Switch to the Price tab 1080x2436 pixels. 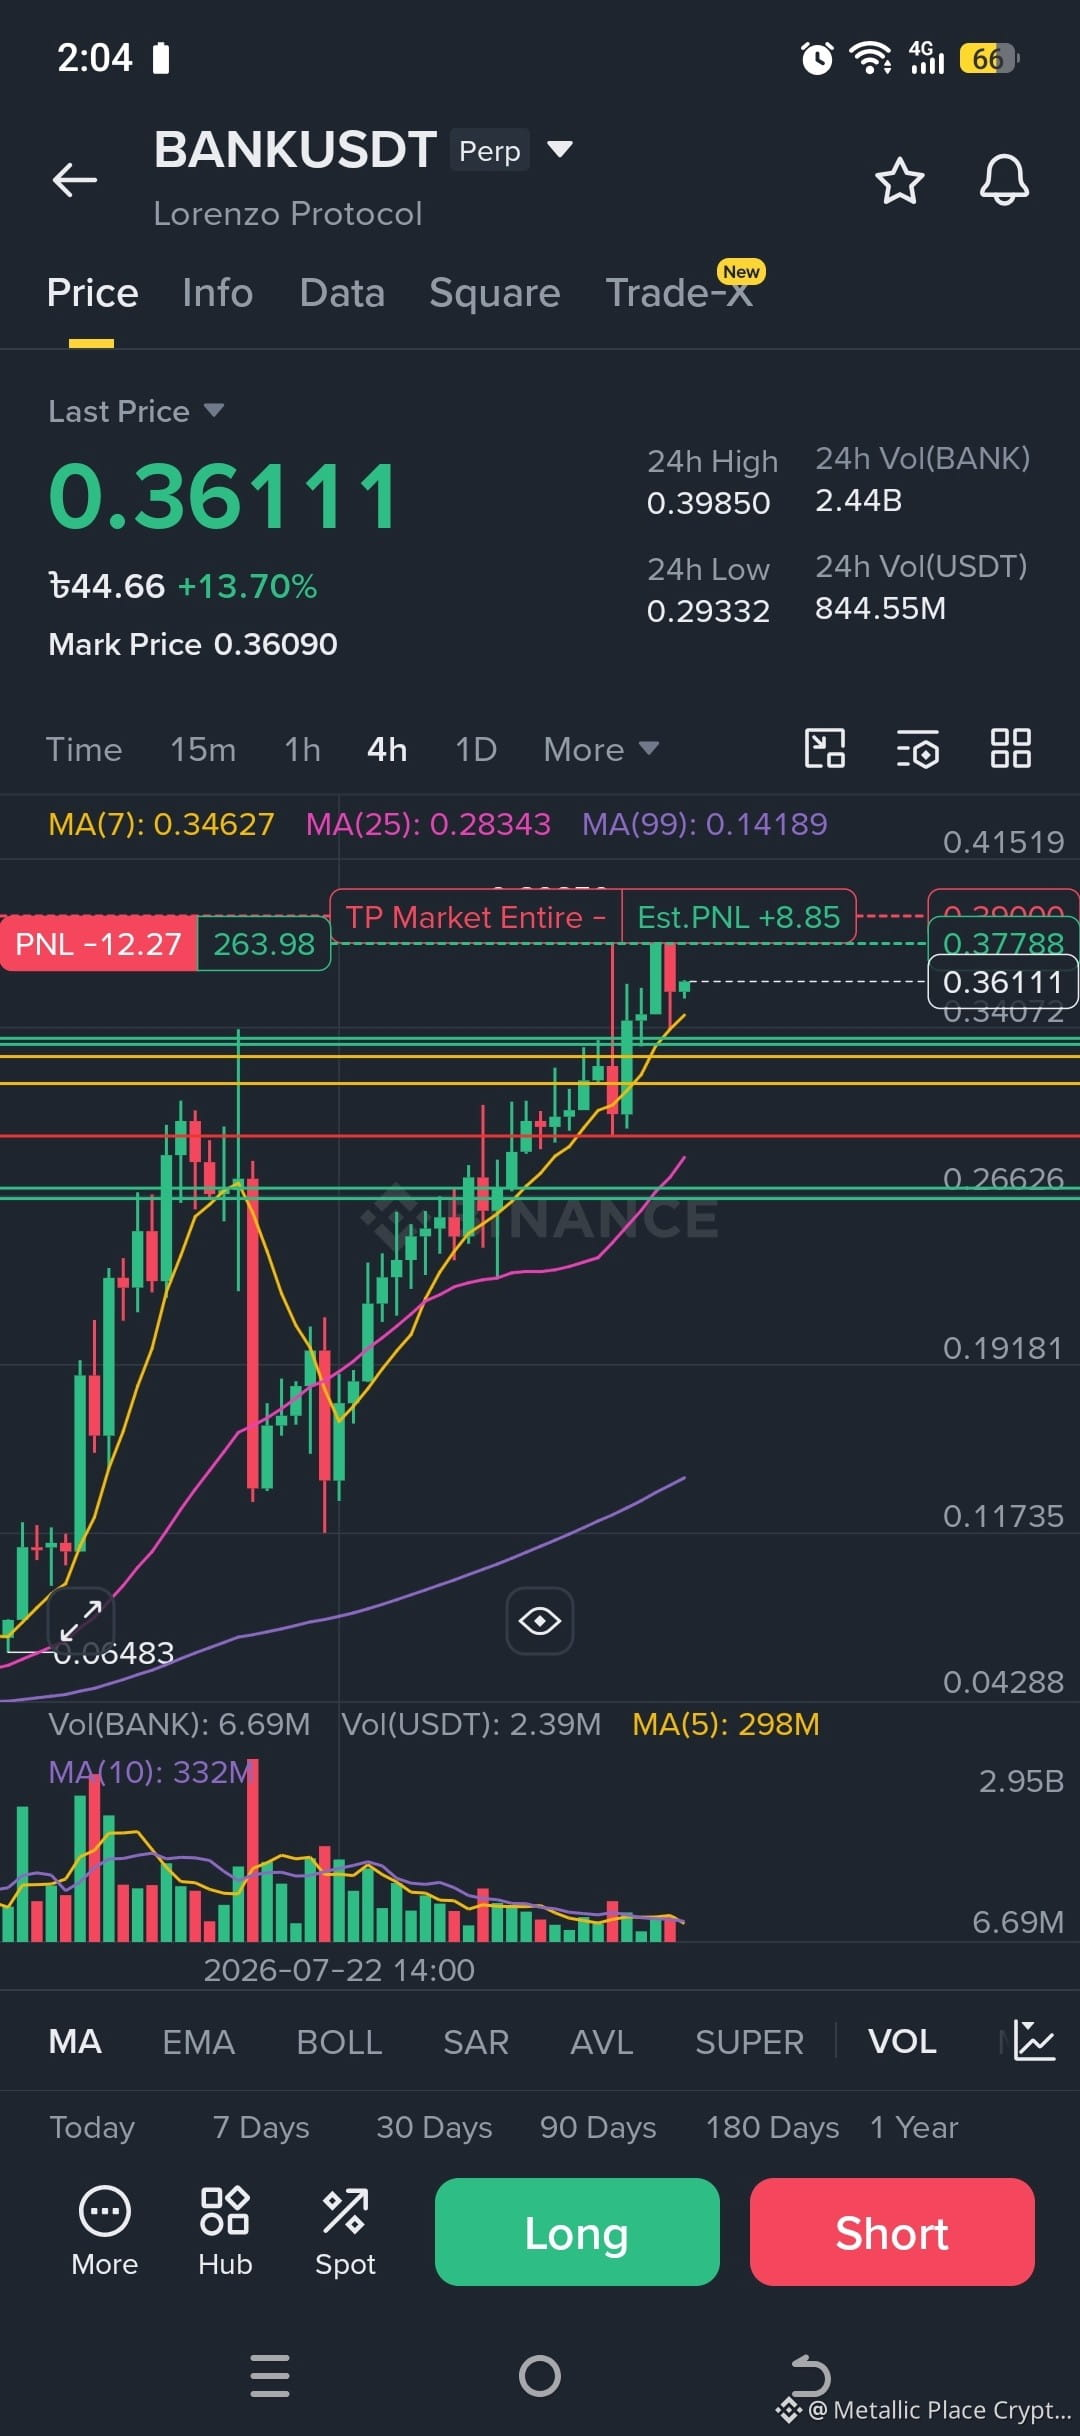click(x=92, y=293)
